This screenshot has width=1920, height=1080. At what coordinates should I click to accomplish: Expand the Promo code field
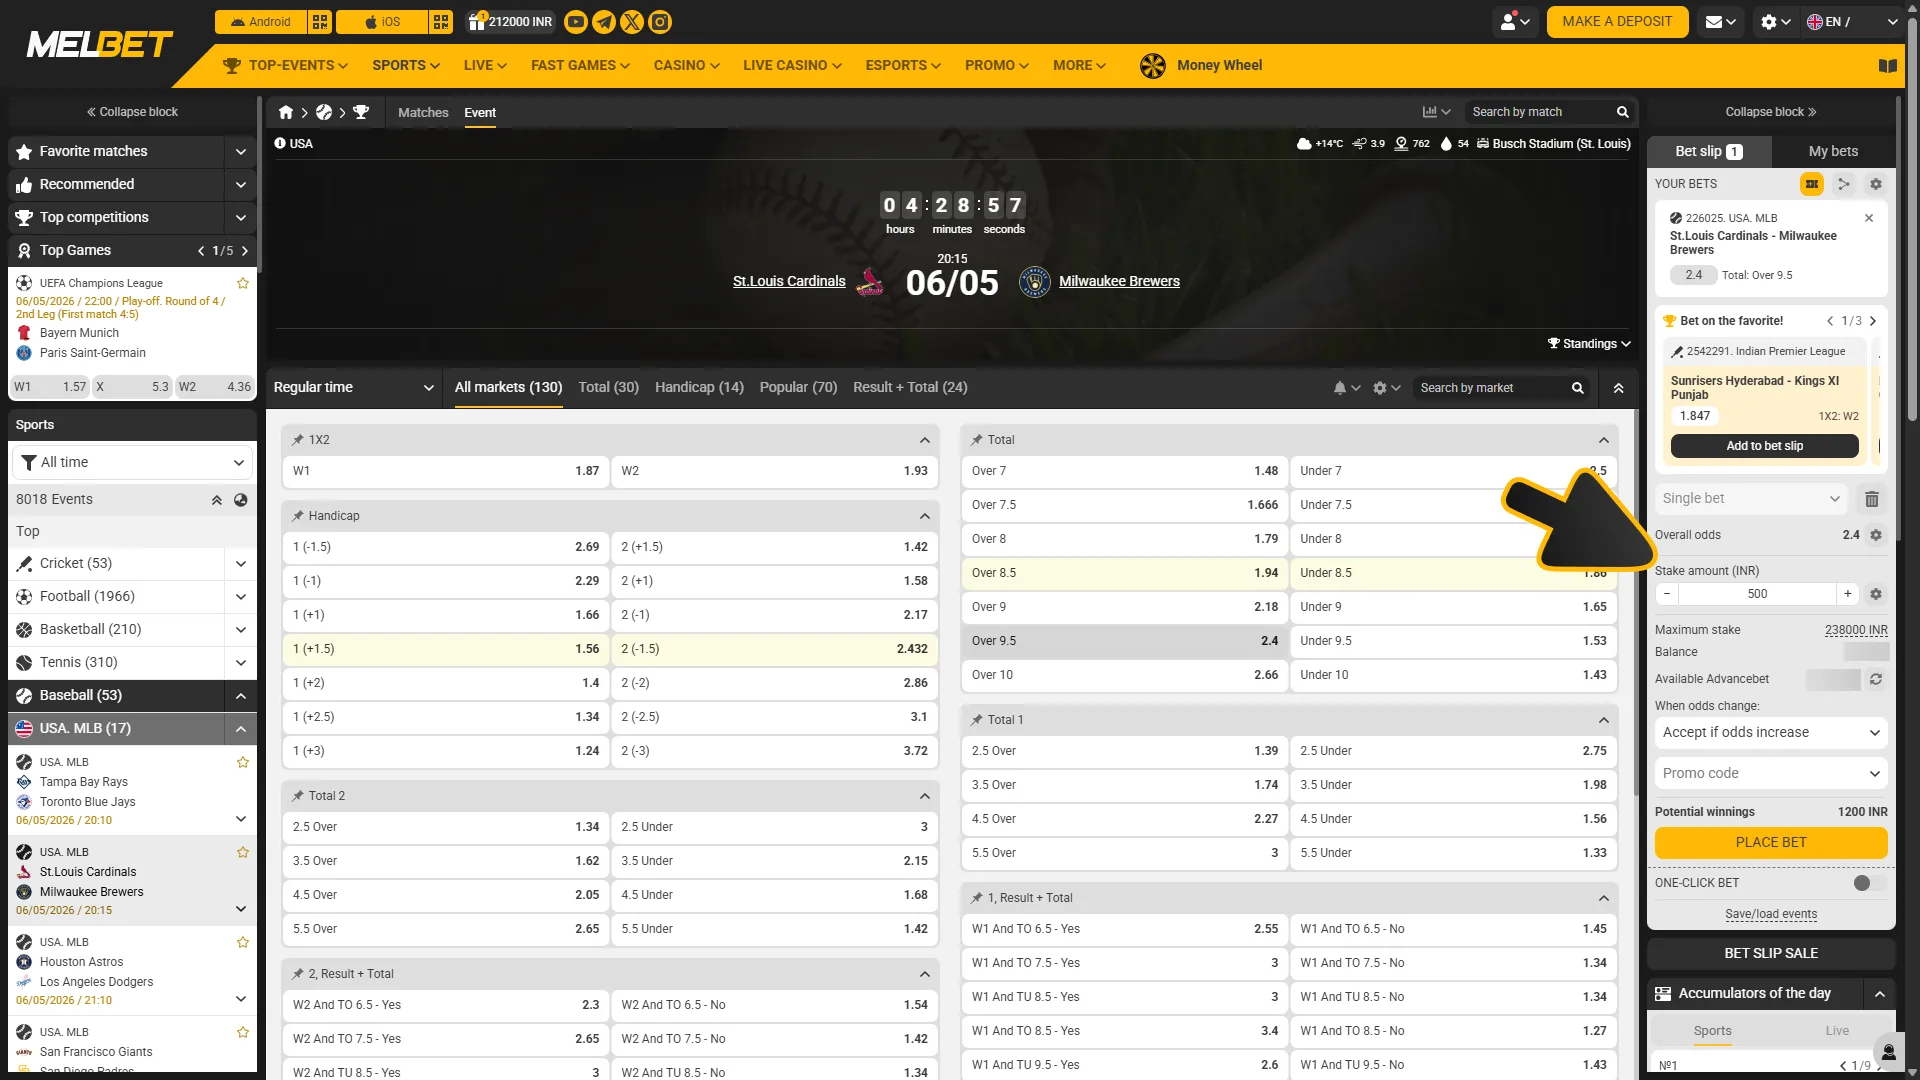[x=1771, y=774]
